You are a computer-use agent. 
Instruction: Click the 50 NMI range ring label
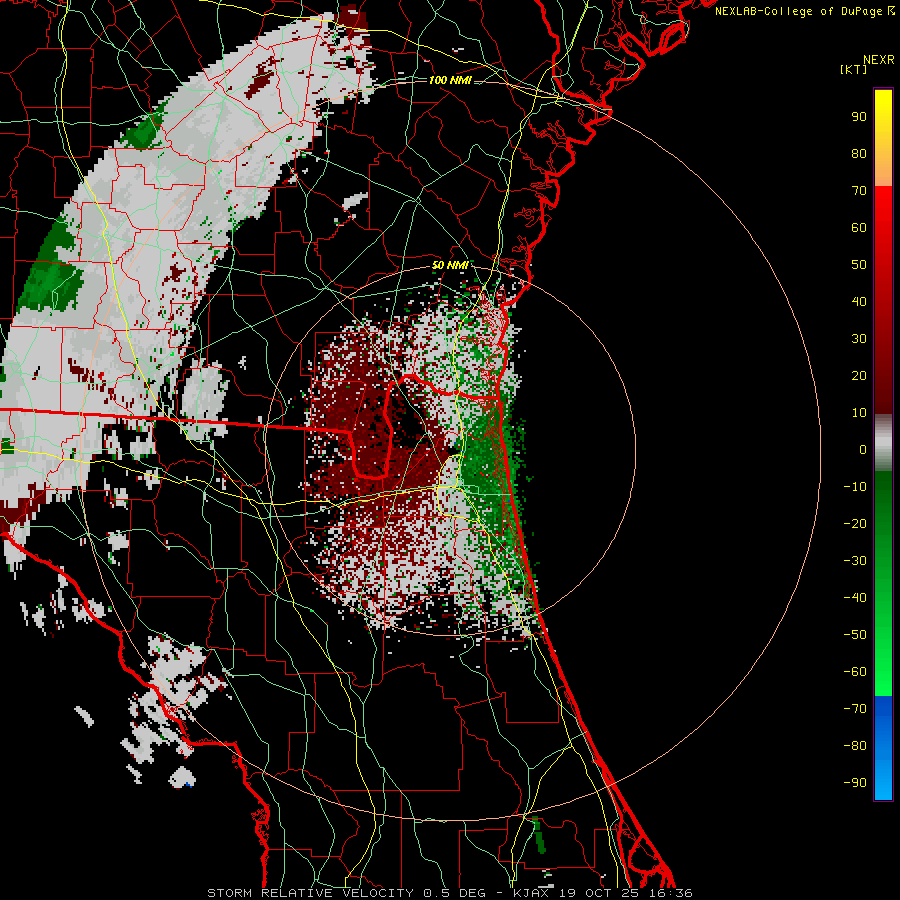tap(450, 265)
